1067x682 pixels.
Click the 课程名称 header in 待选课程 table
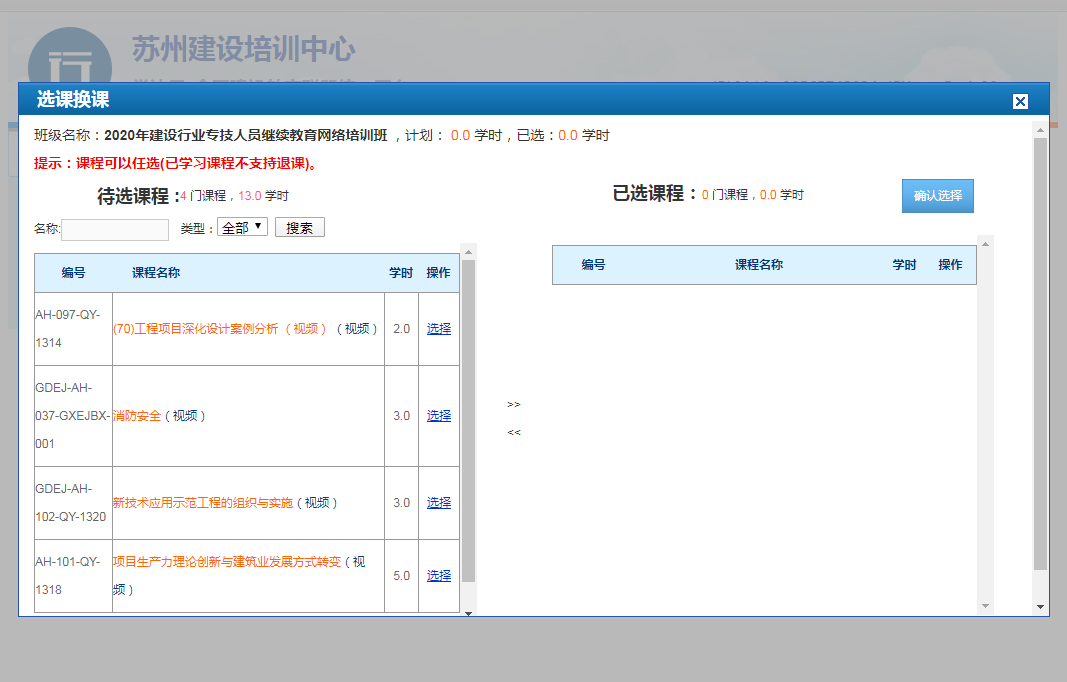coord(156,273)
